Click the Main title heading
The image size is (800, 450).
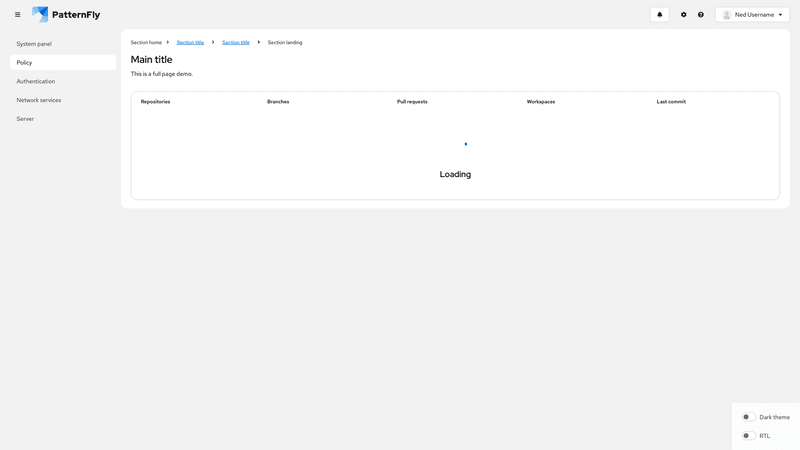152,60
